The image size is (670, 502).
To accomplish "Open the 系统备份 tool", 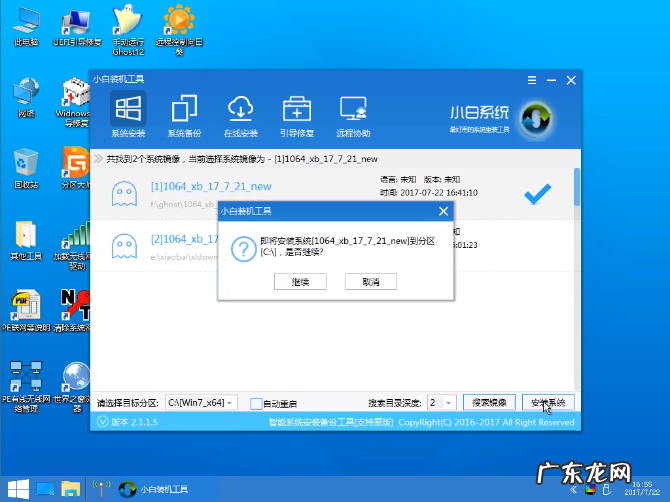I will point(184,114).
